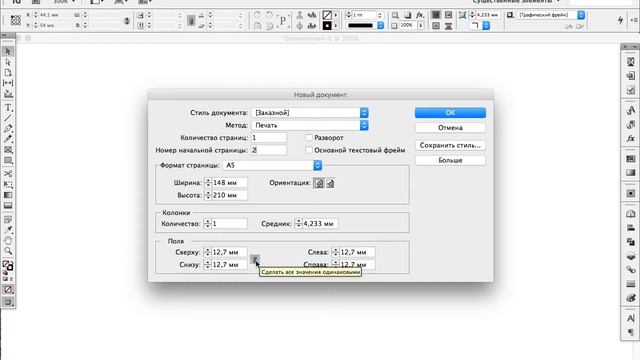Enable the Разворот checkbox
The width and height of the screenshot is (640, 360).
(x=309, y=138)
